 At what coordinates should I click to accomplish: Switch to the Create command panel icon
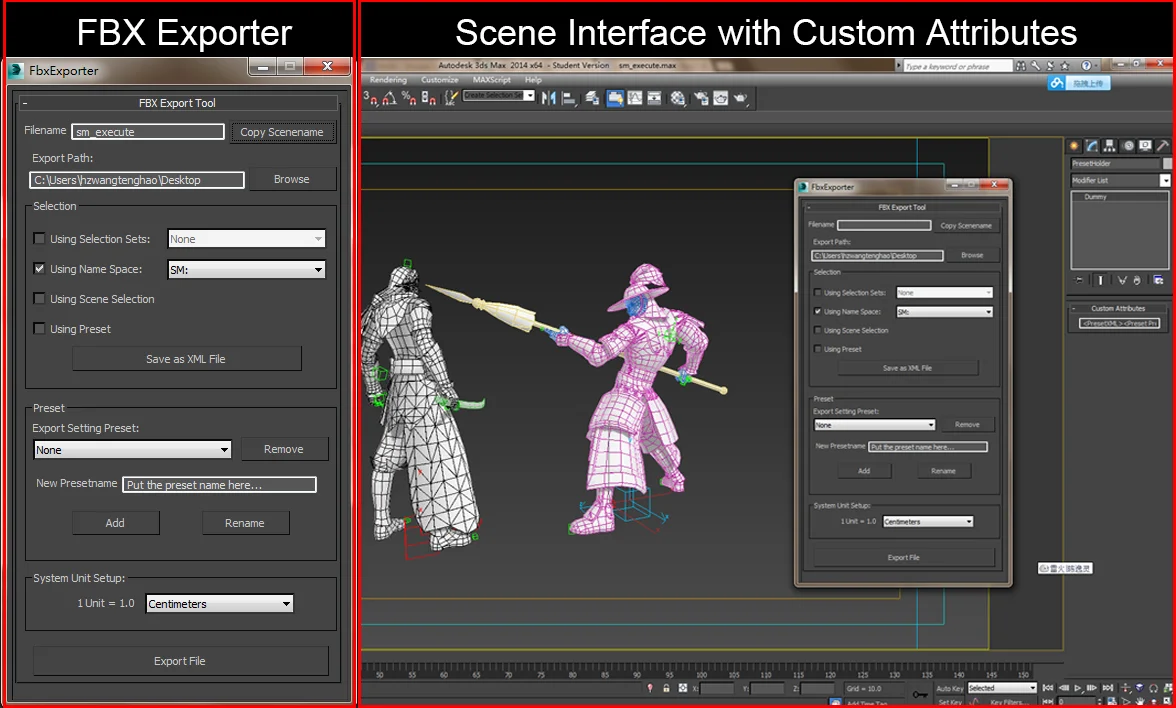click(1074, 146)
